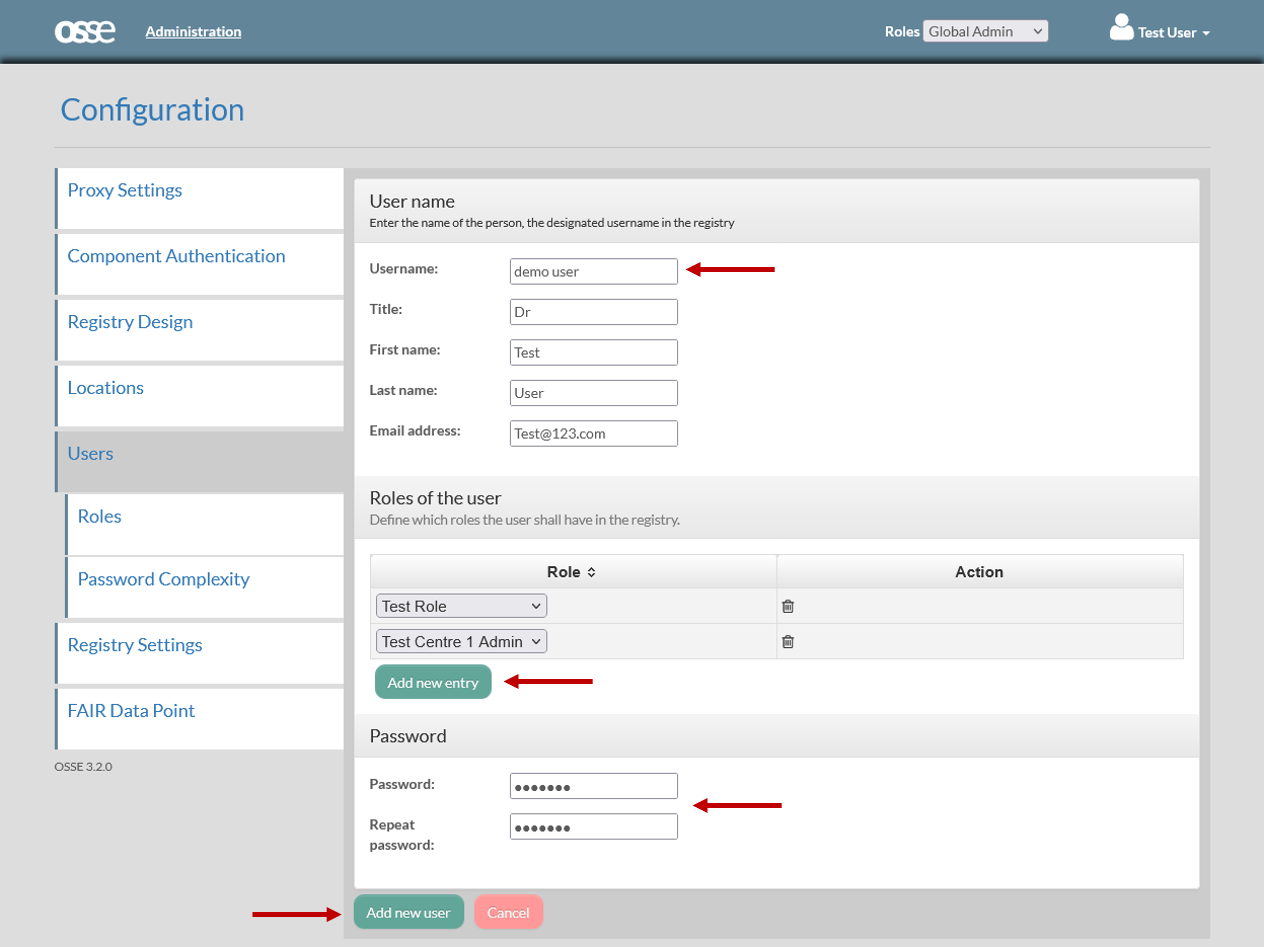
Task: Go to Registry Settings
Action: 200,653
